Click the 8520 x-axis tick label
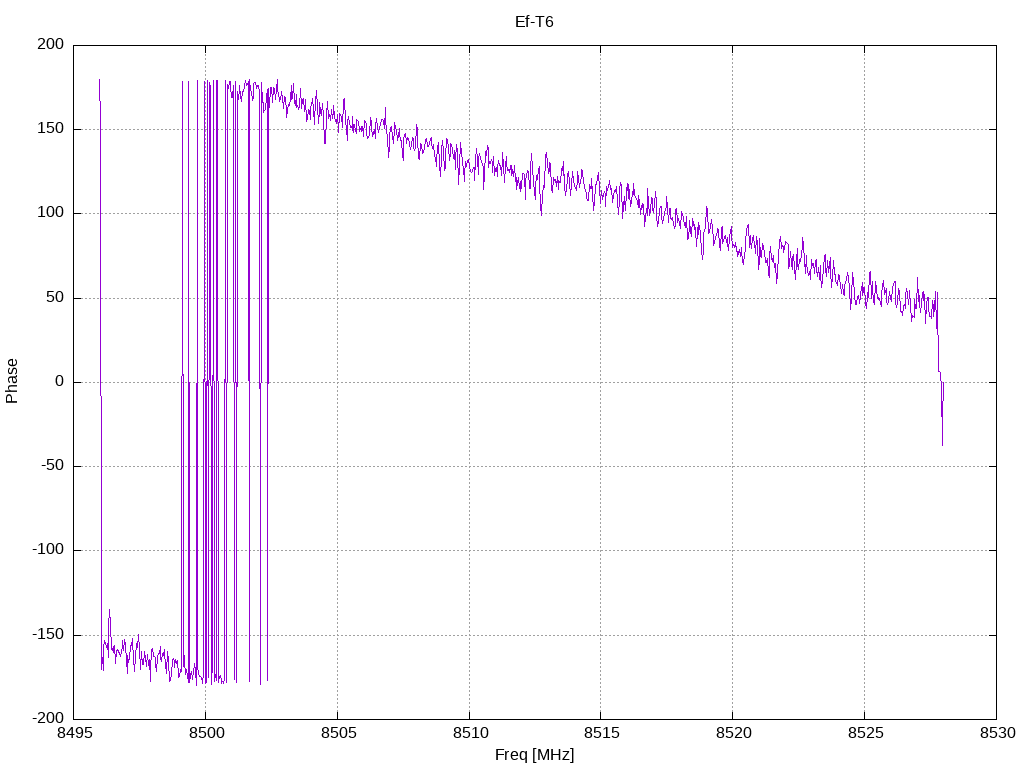 [733, 733]
